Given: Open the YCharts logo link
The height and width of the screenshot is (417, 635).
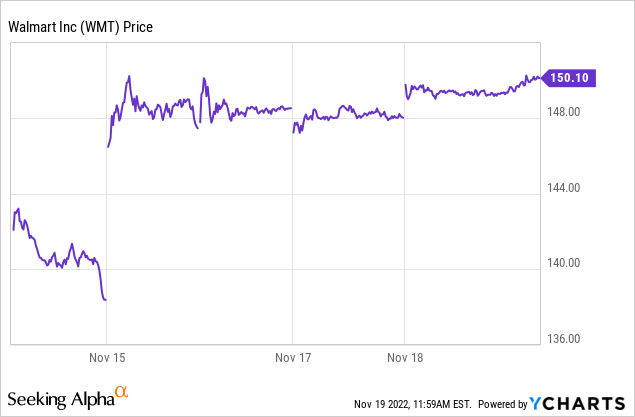Looking at the screenshot, I should (x=582, y=403).
